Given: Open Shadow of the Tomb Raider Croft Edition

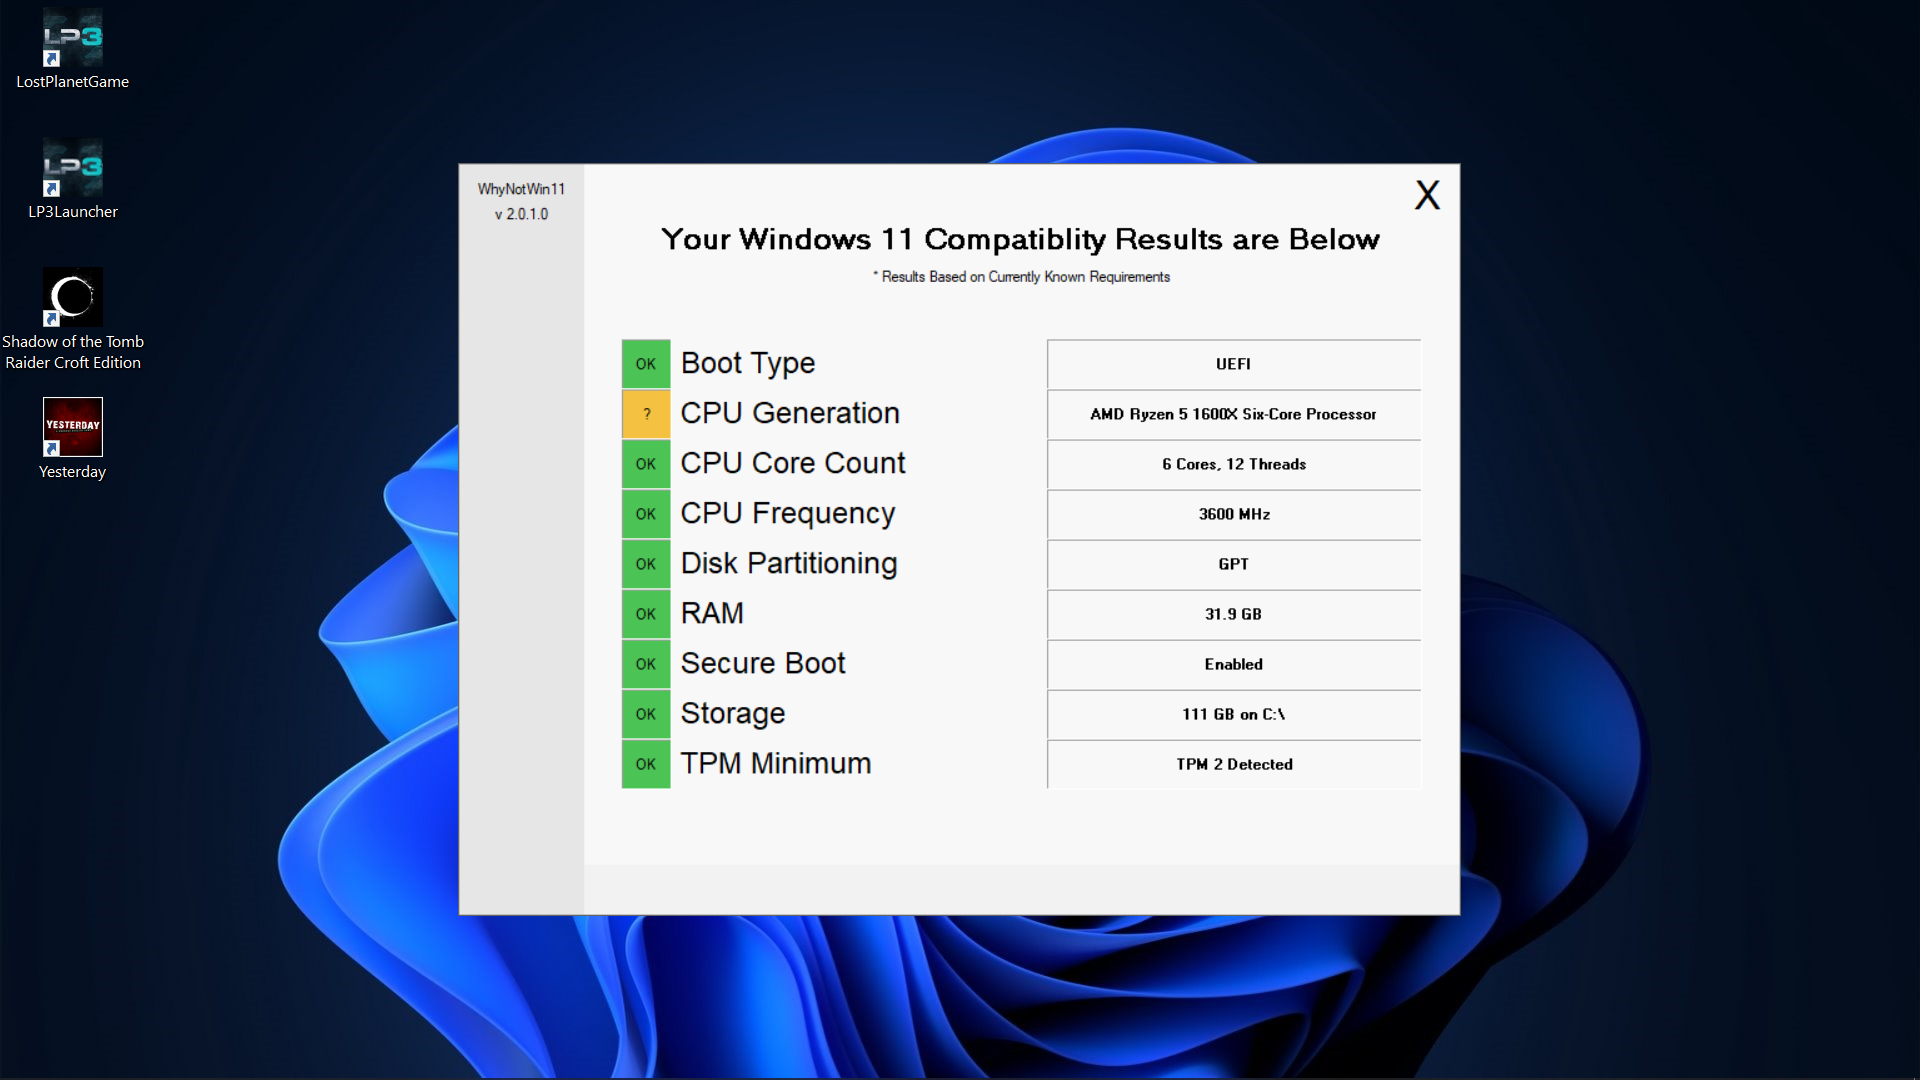Looking at the screenshot, I should pos(71,297).
